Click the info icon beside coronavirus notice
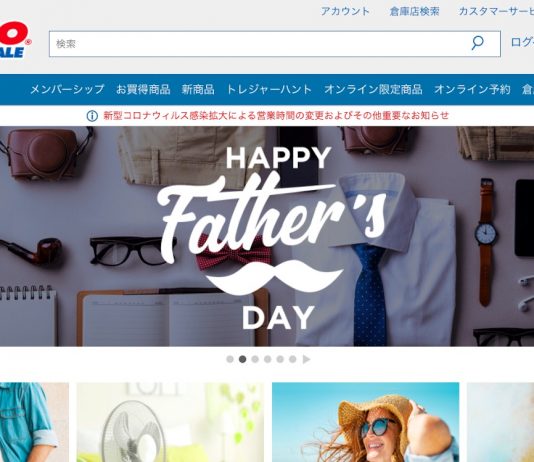534x462 pixels. pyautogui.click(x=92, y=116)
